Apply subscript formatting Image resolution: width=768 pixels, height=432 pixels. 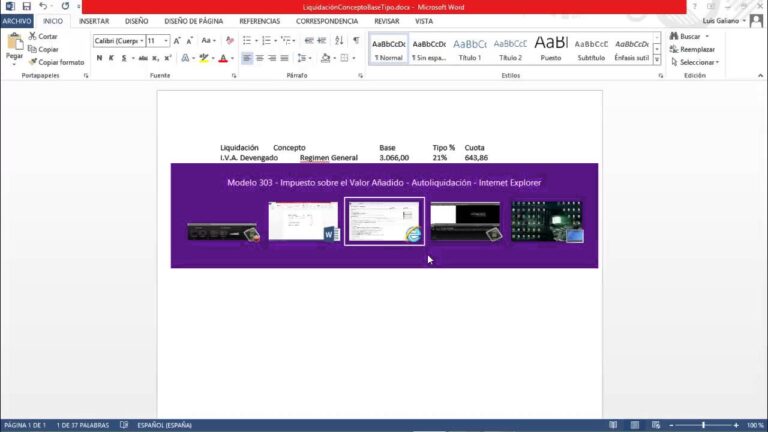pyautogui.click(x=155, y=58)
